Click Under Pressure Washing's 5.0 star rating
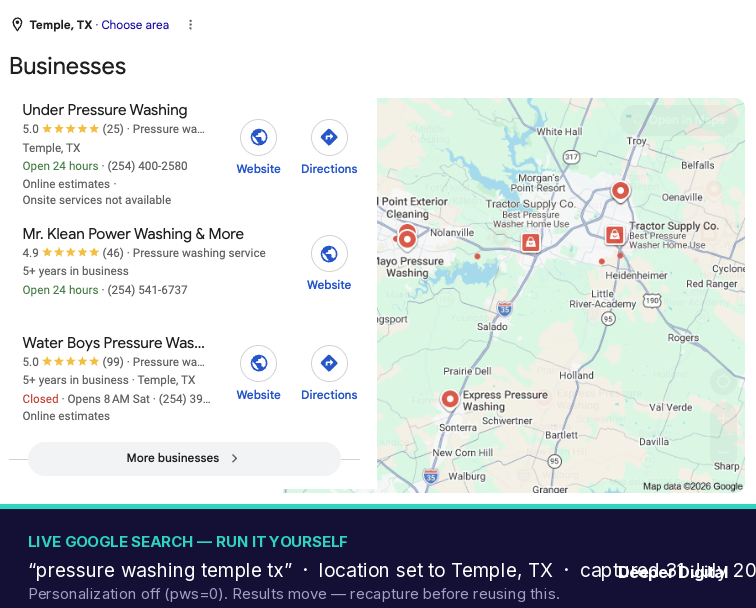756x608 pixels. click(61, 129)
